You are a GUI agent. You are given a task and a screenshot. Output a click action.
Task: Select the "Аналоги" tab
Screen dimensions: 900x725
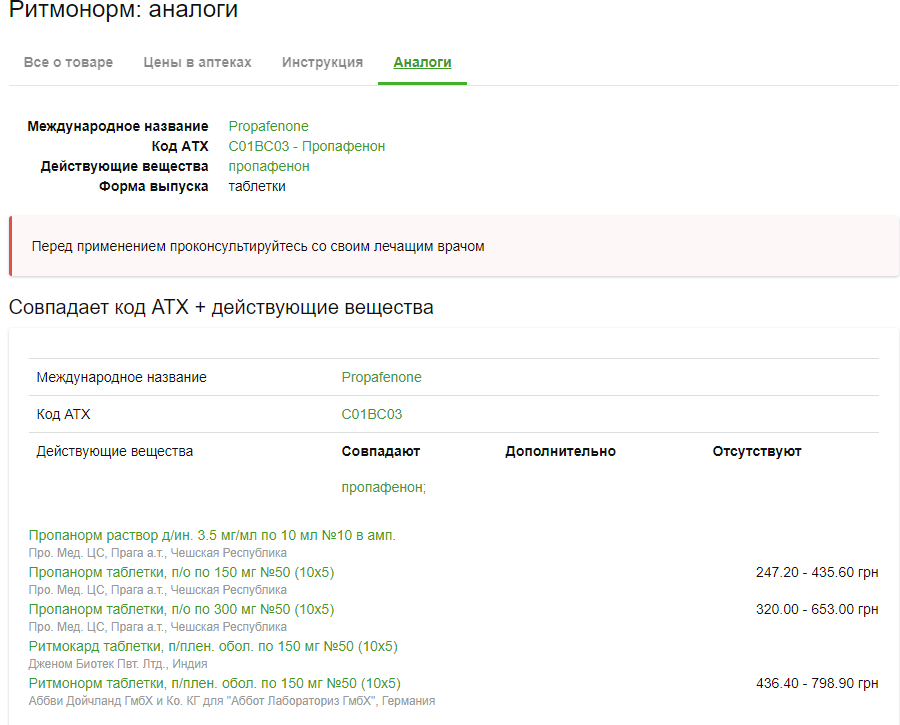422,62
